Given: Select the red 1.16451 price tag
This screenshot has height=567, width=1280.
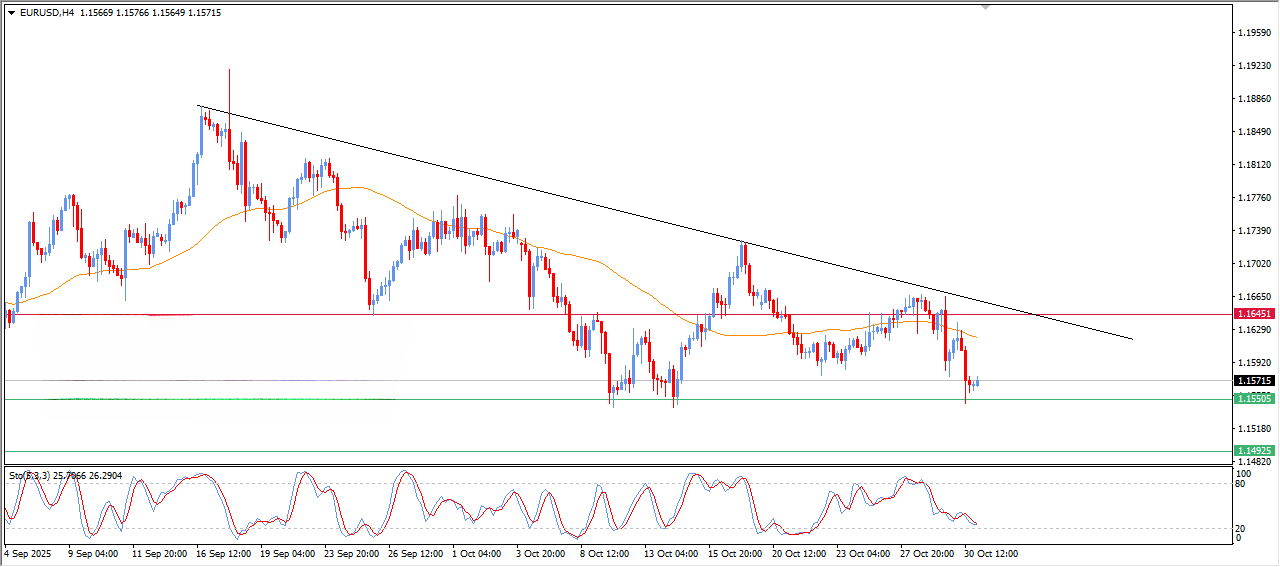Looking at the screenshot, I should [1254, 314].
